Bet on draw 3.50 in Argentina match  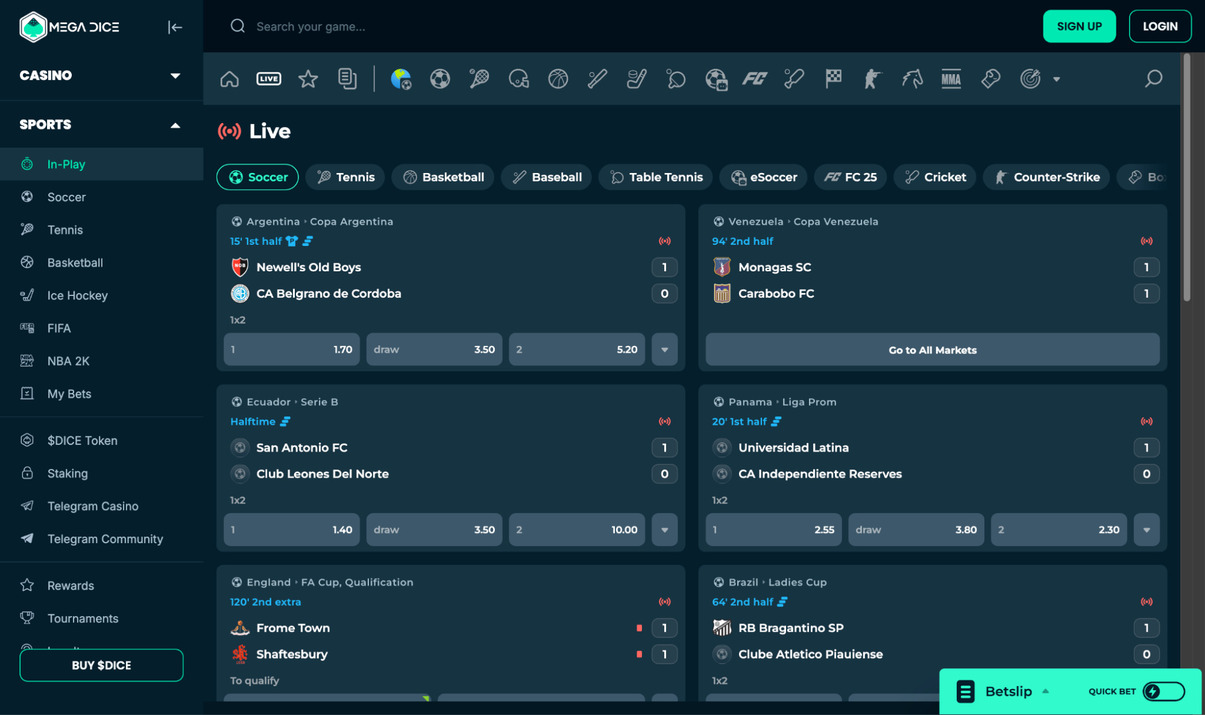pos(434,350)
